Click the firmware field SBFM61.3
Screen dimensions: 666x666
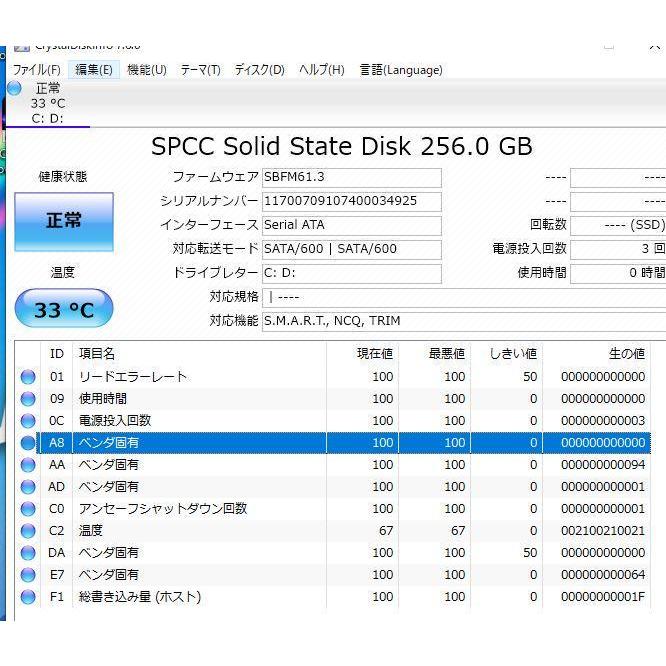(352, 178)
